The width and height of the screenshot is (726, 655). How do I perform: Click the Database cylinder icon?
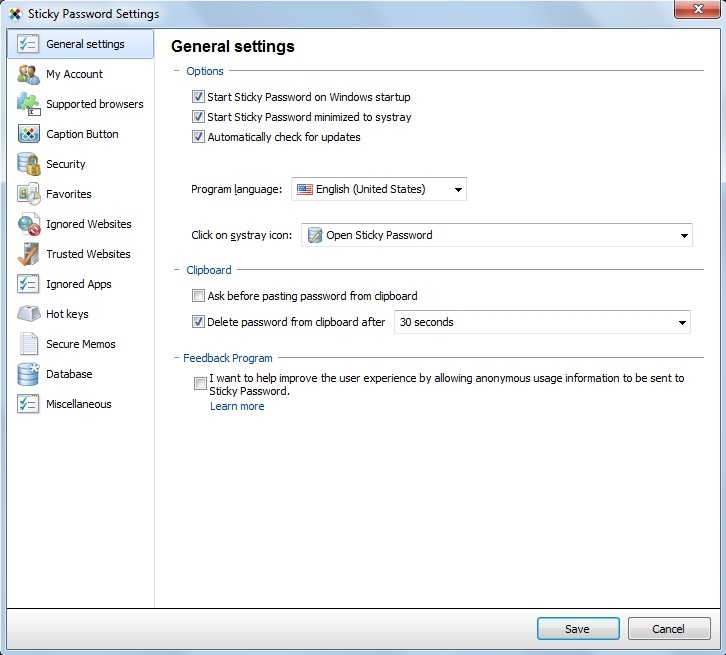coord(28,374)
